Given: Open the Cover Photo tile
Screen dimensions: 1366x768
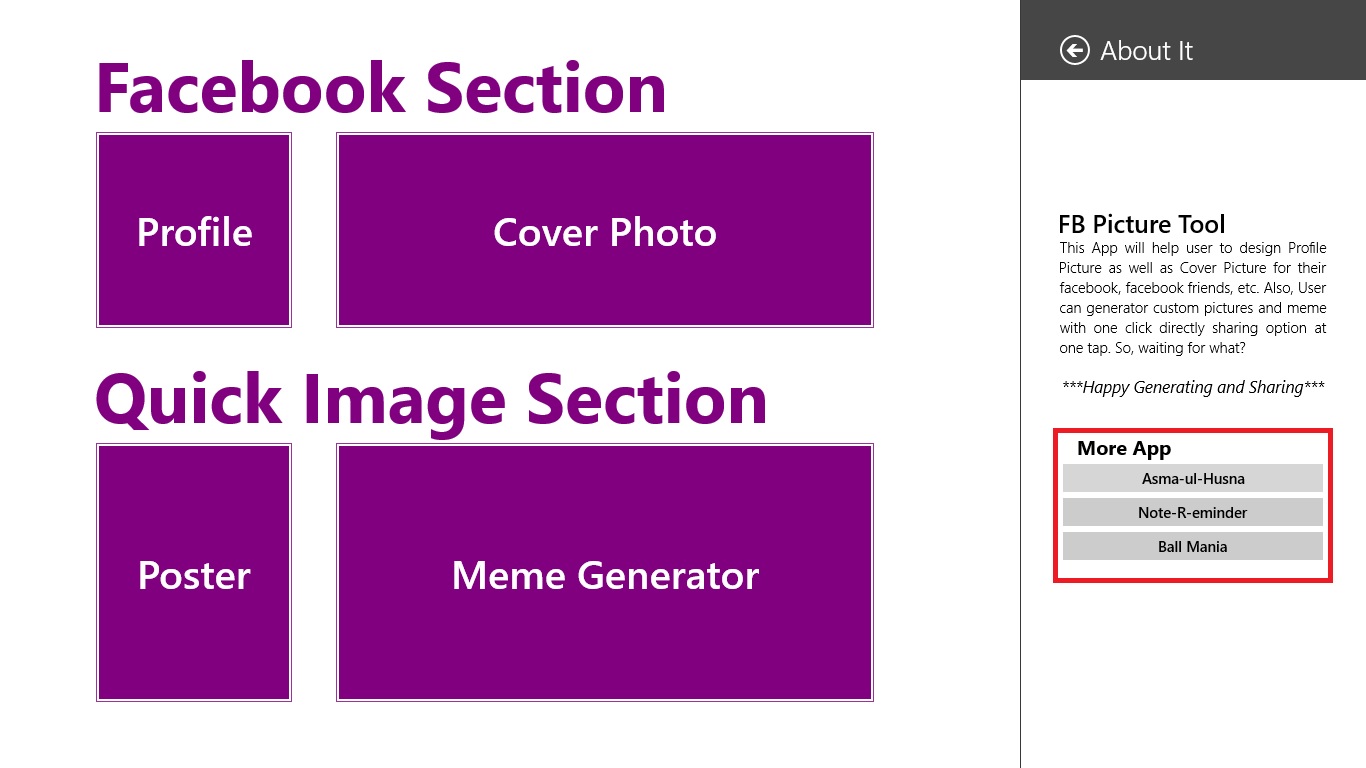Looking at the screenshot, I should click(x=605, y=230).
